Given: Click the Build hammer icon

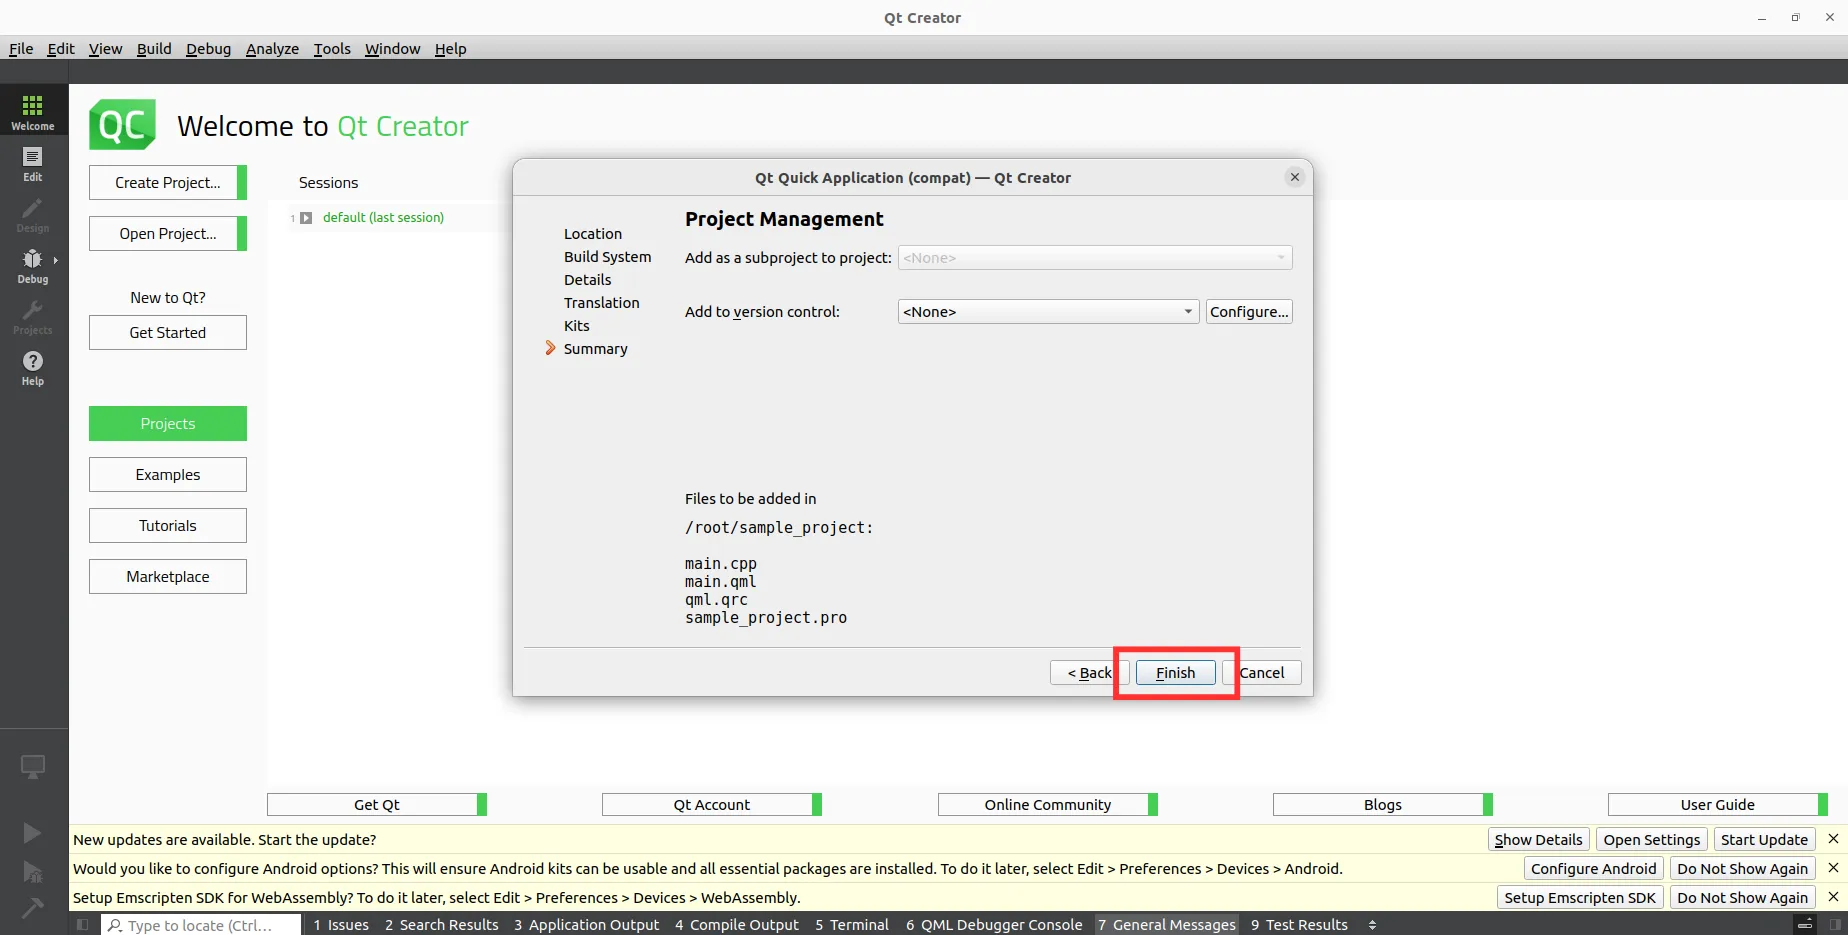Looking at the screenshot, I should coord(32,908).
